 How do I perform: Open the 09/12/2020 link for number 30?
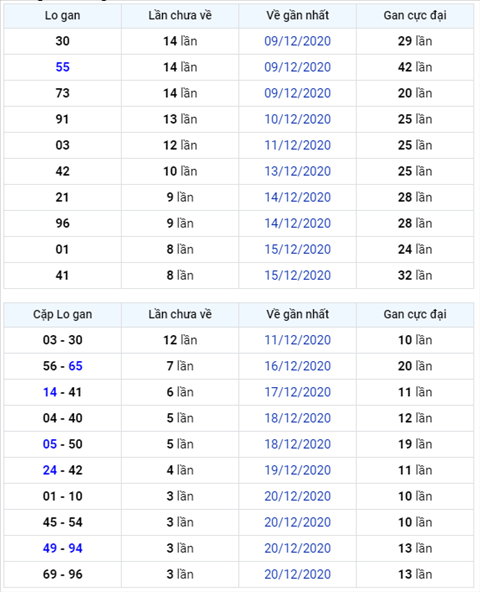297,41
